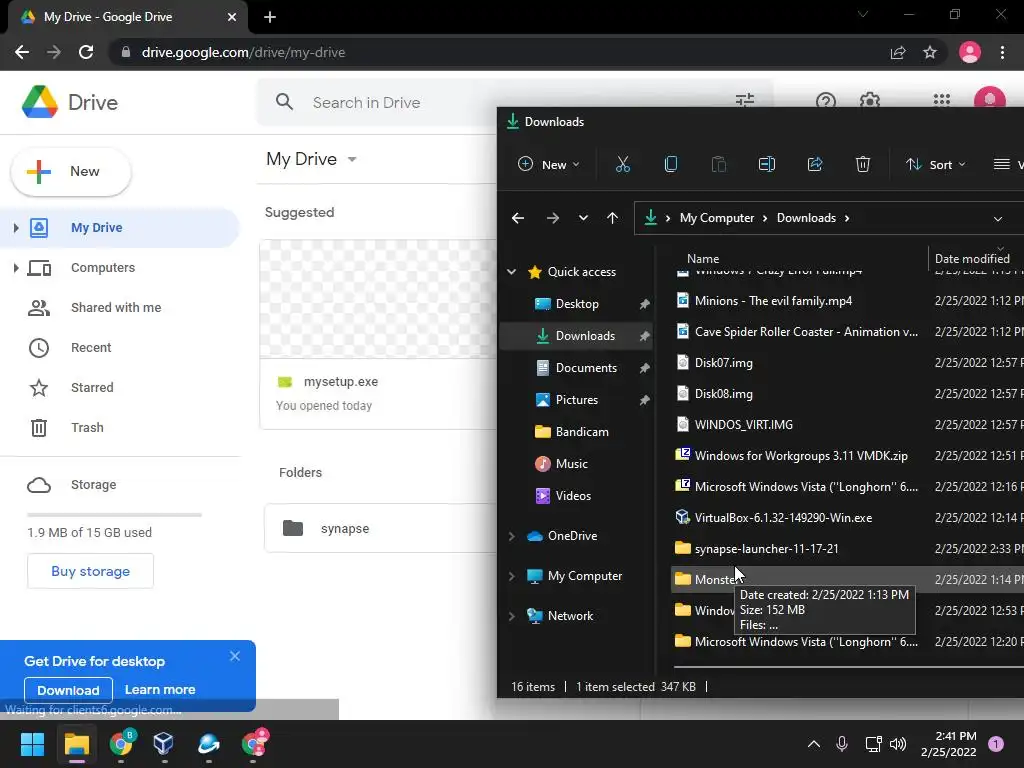Open the mysetup.exe suggested file card
The width and height of the screenshot is (1024, 768).
tap(378, 334)
